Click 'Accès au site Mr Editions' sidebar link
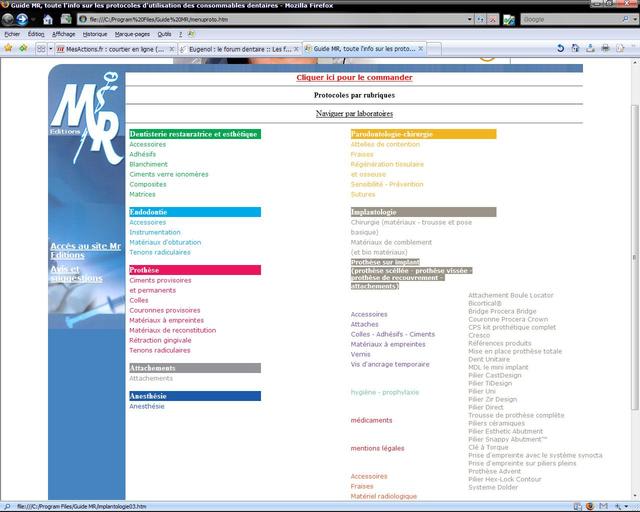Image resolution: width=640 pixels, height=512 pixels. click(x=85, y=250)
